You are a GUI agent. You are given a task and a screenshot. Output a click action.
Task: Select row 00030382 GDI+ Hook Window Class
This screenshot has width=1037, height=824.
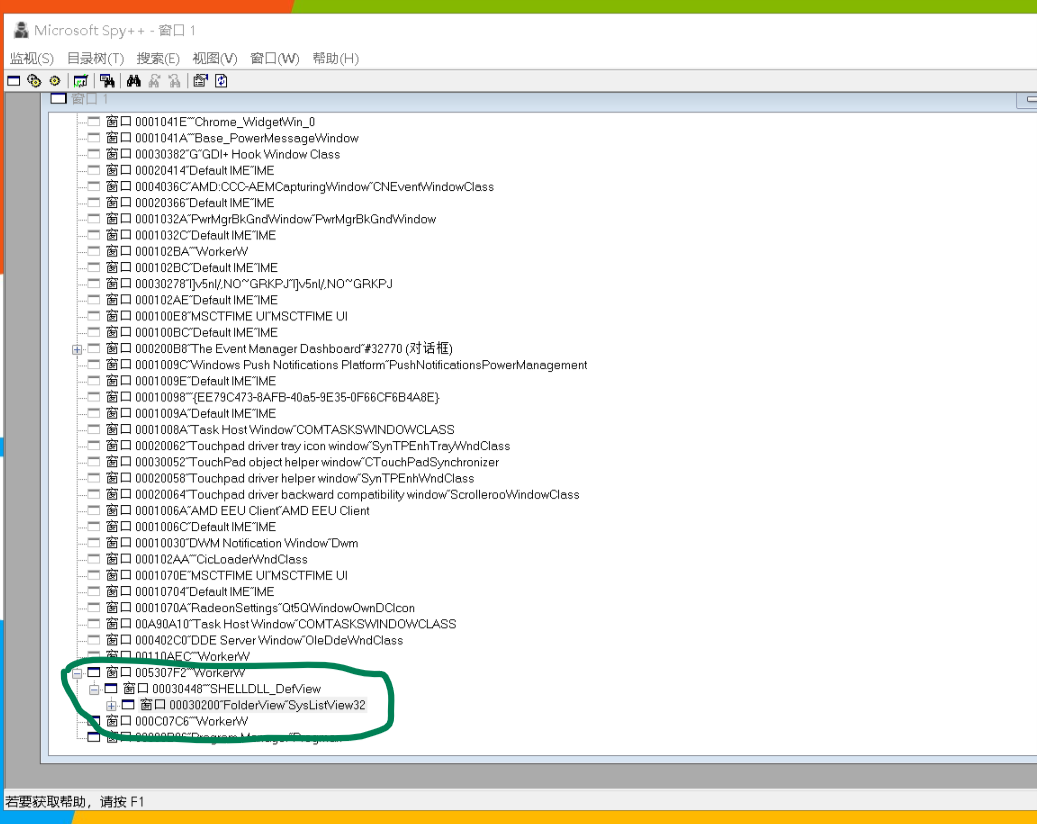coord(223,154)
